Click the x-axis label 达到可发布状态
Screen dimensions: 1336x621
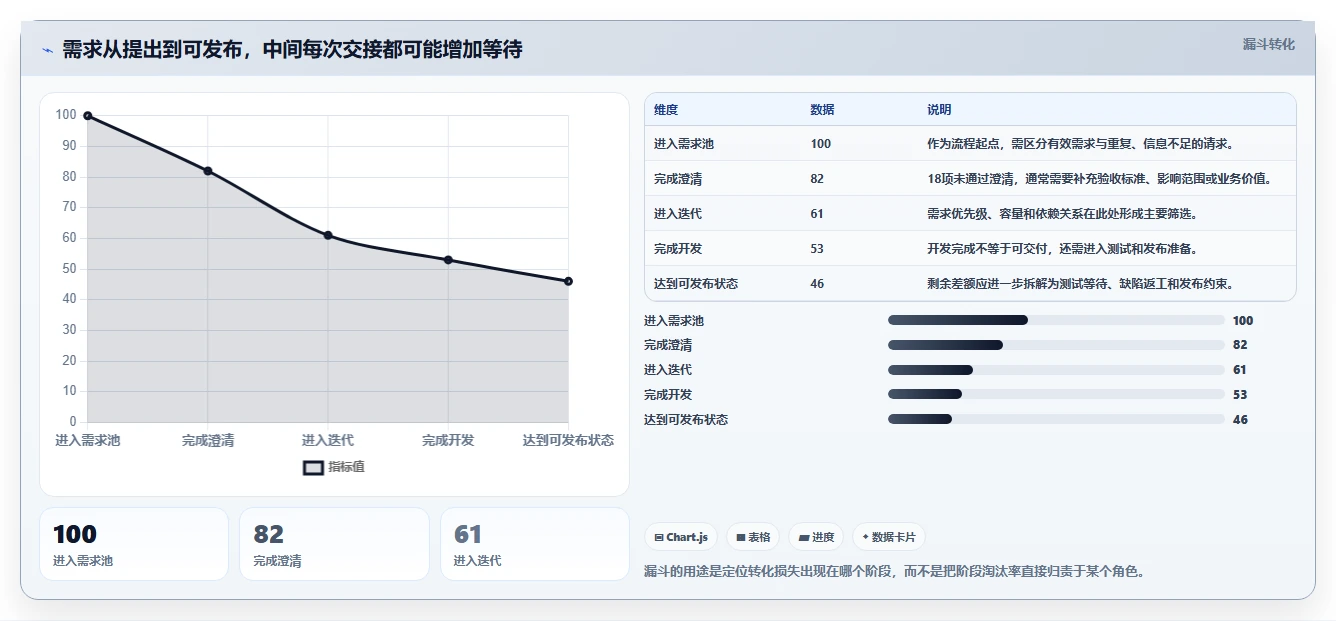click(568, 440)
